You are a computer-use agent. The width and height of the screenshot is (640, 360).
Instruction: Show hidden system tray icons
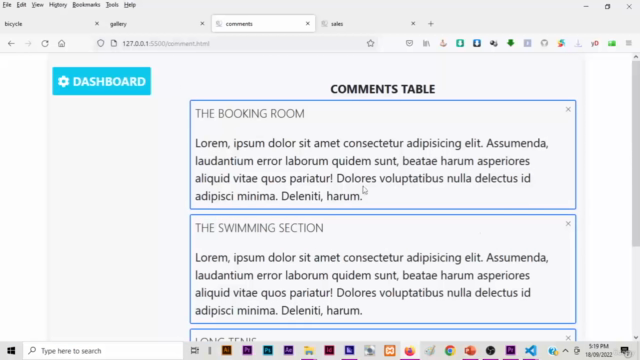565,351
